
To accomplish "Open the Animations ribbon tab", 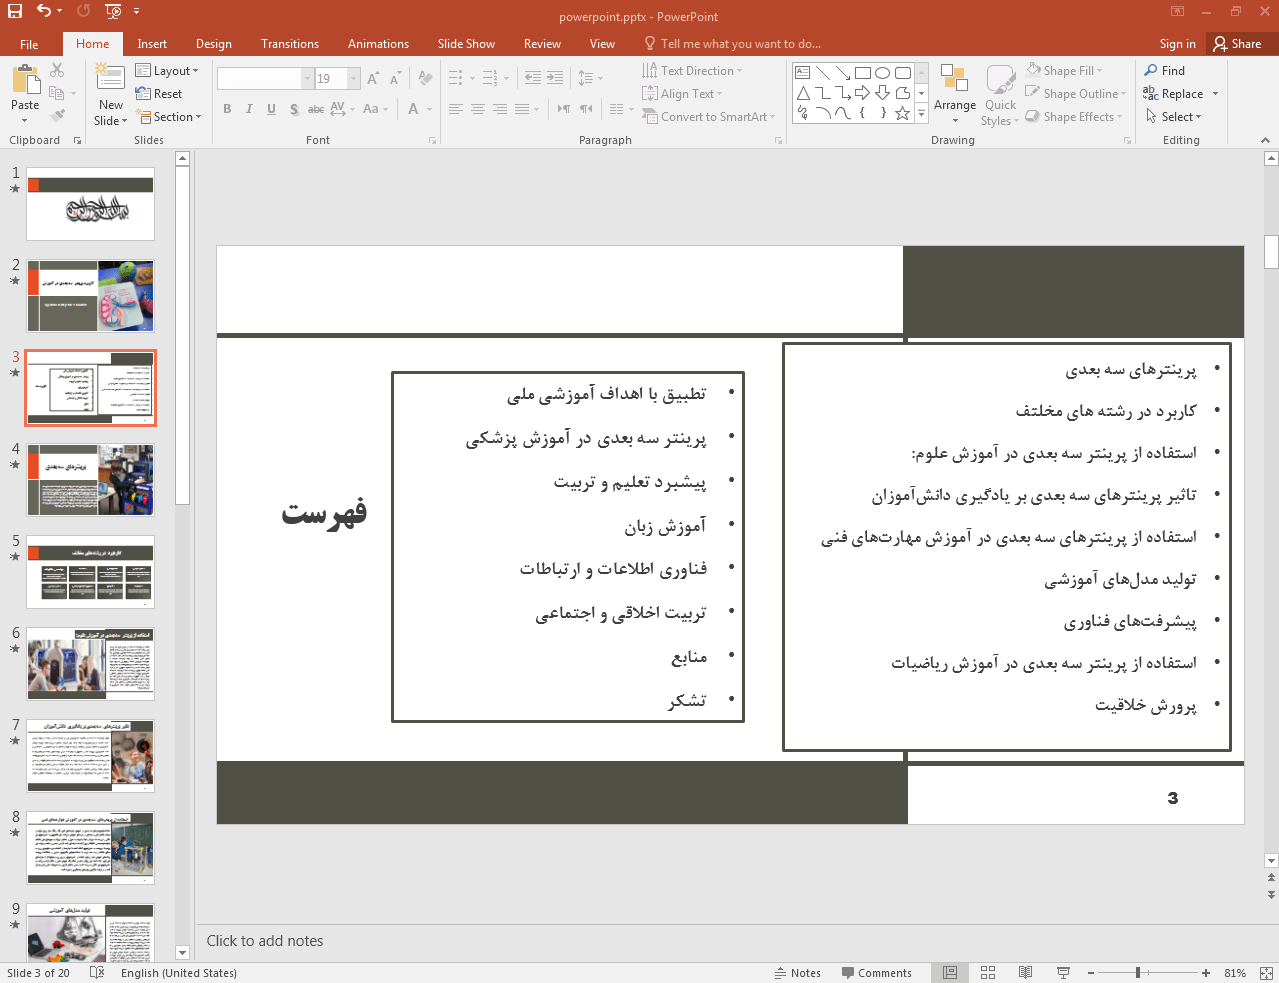I will pyautogui.click(x=378, y=44).
